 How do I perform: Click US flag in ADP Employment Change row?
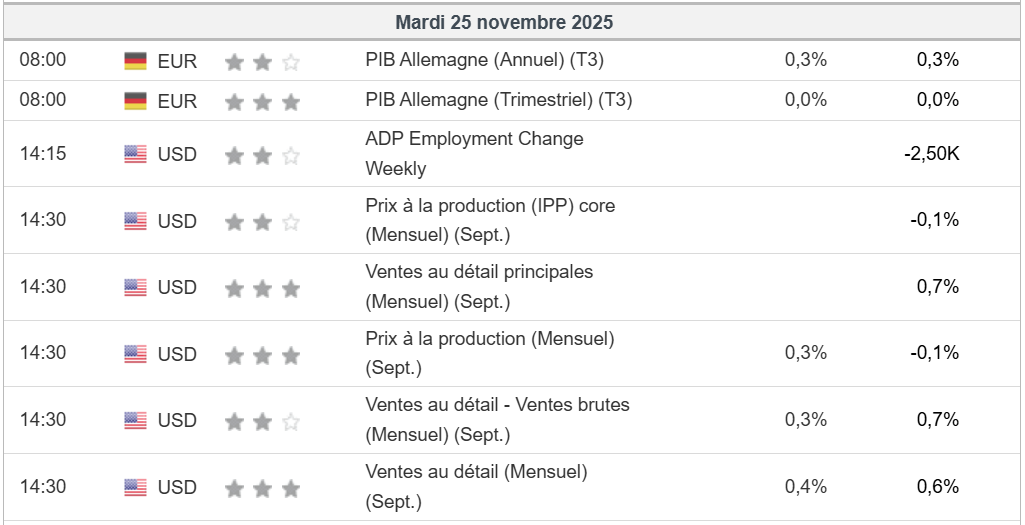point(135,154)
